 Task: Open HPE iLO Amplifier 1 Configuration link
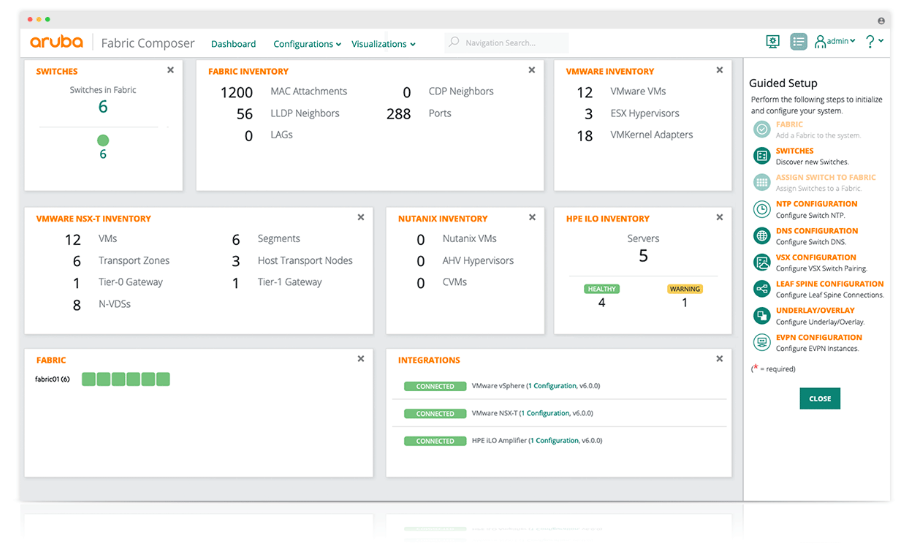[554, 441]
